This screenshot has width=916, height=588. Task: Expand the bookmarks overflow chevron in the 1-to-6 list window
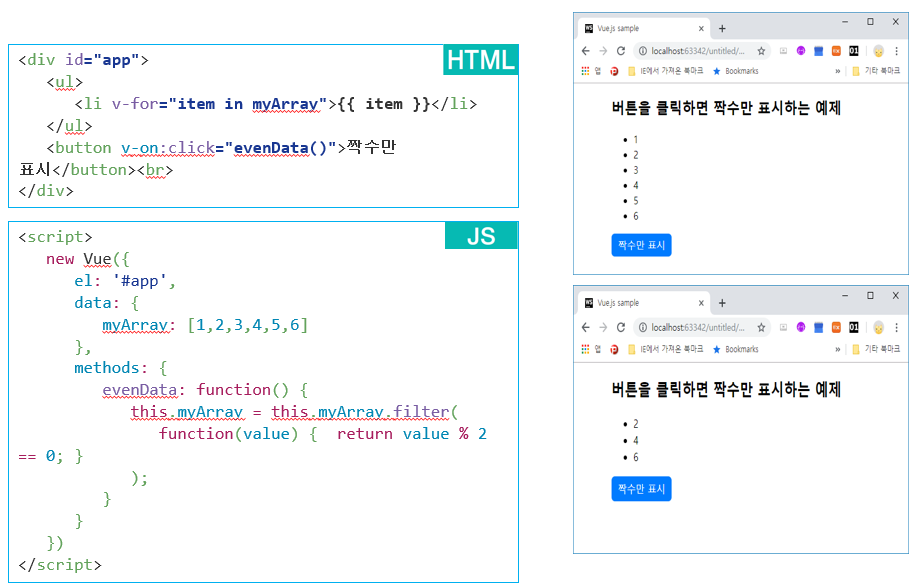pos(838,71)
